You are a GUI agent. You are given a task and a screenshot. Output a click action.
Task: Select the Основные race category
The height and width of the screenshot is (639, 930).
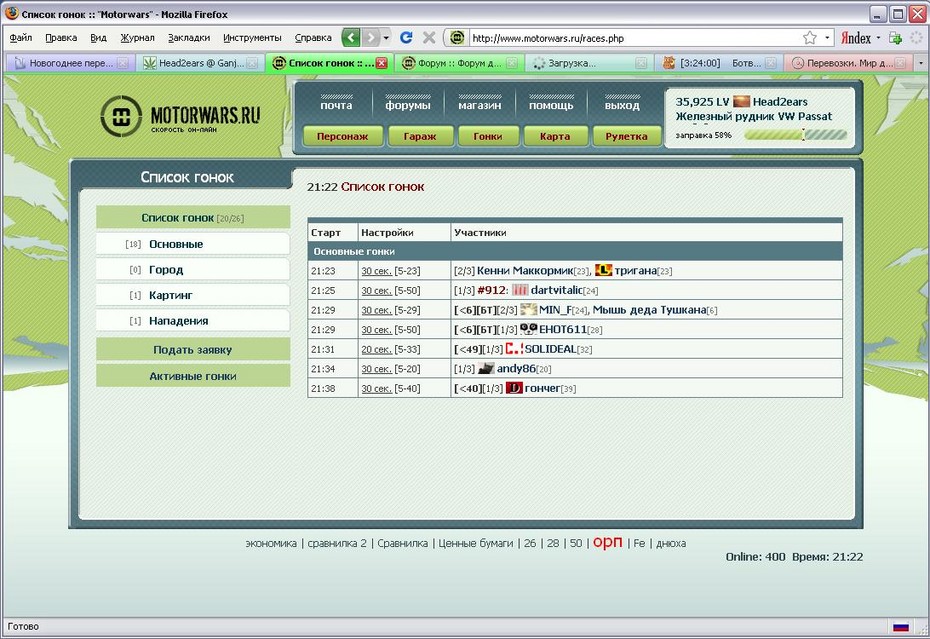[193, 244]
